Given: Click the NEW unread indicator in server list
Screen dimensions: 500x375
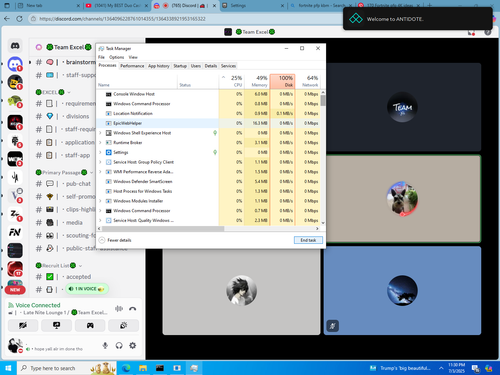Looking at the screenshot, I should click(15, 290).
